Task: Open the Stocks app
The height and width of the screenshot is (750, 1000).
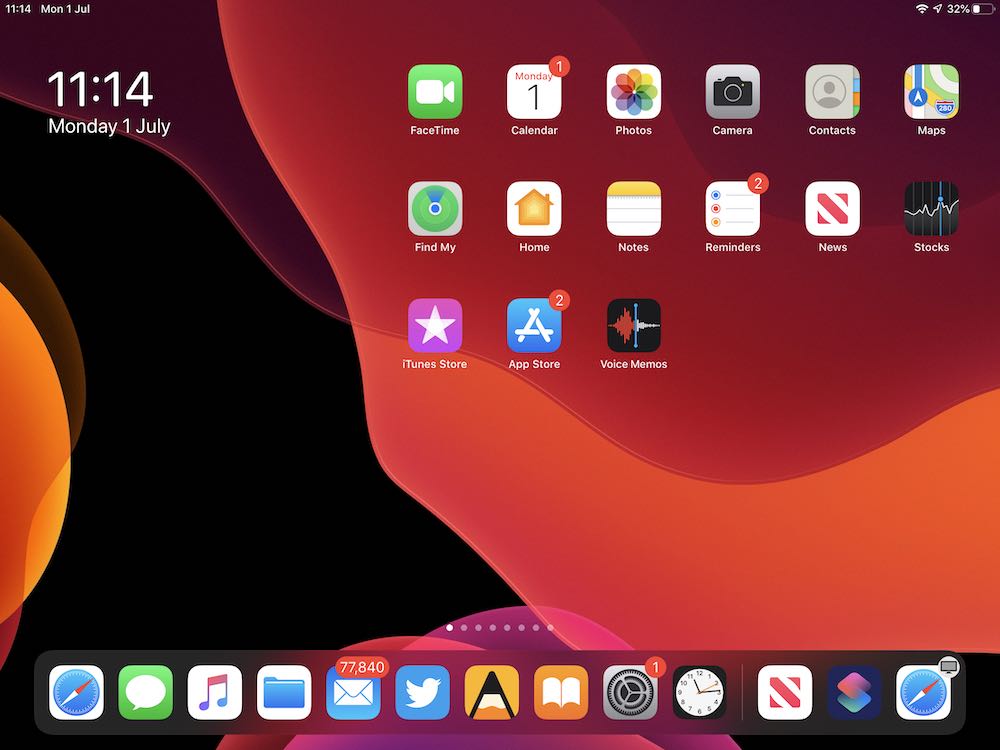Action: (x=931, y=209)
